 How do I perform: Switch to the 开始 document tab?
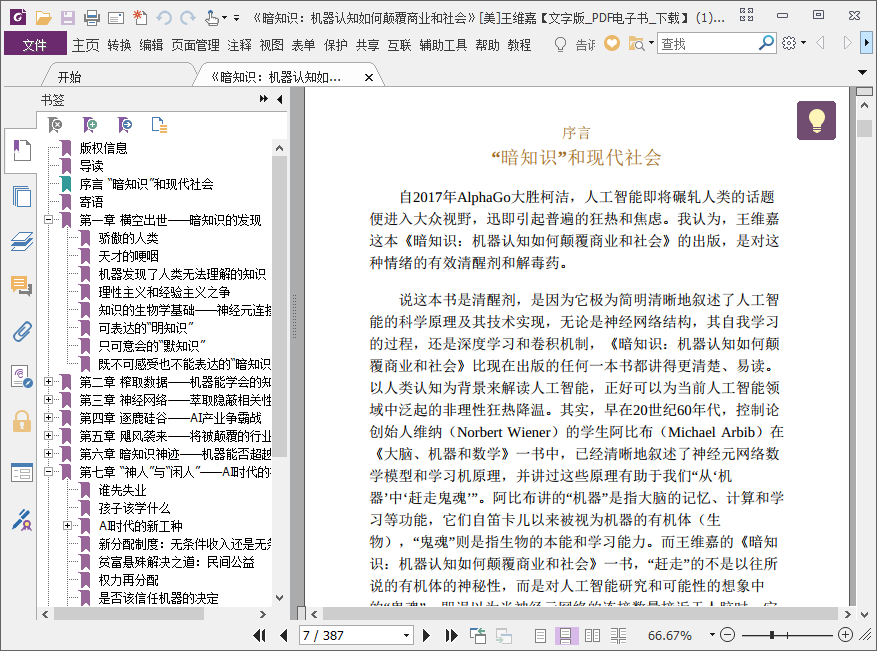coord(69,77)
